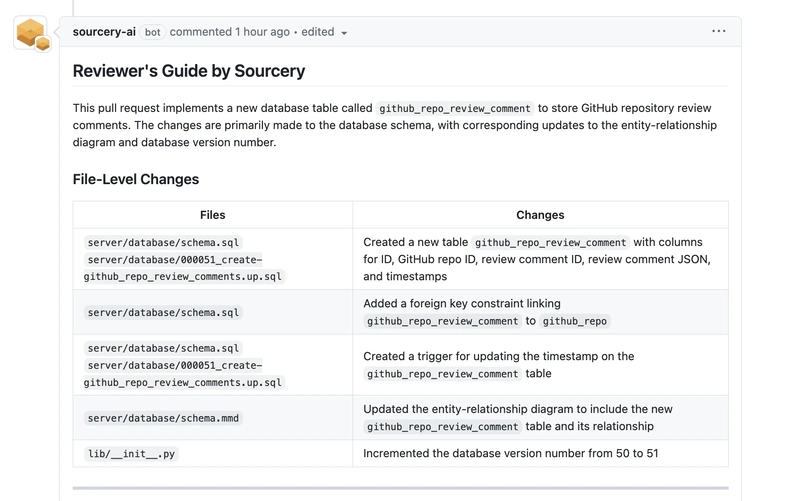Click the Files column header

[x=212, y=215]
